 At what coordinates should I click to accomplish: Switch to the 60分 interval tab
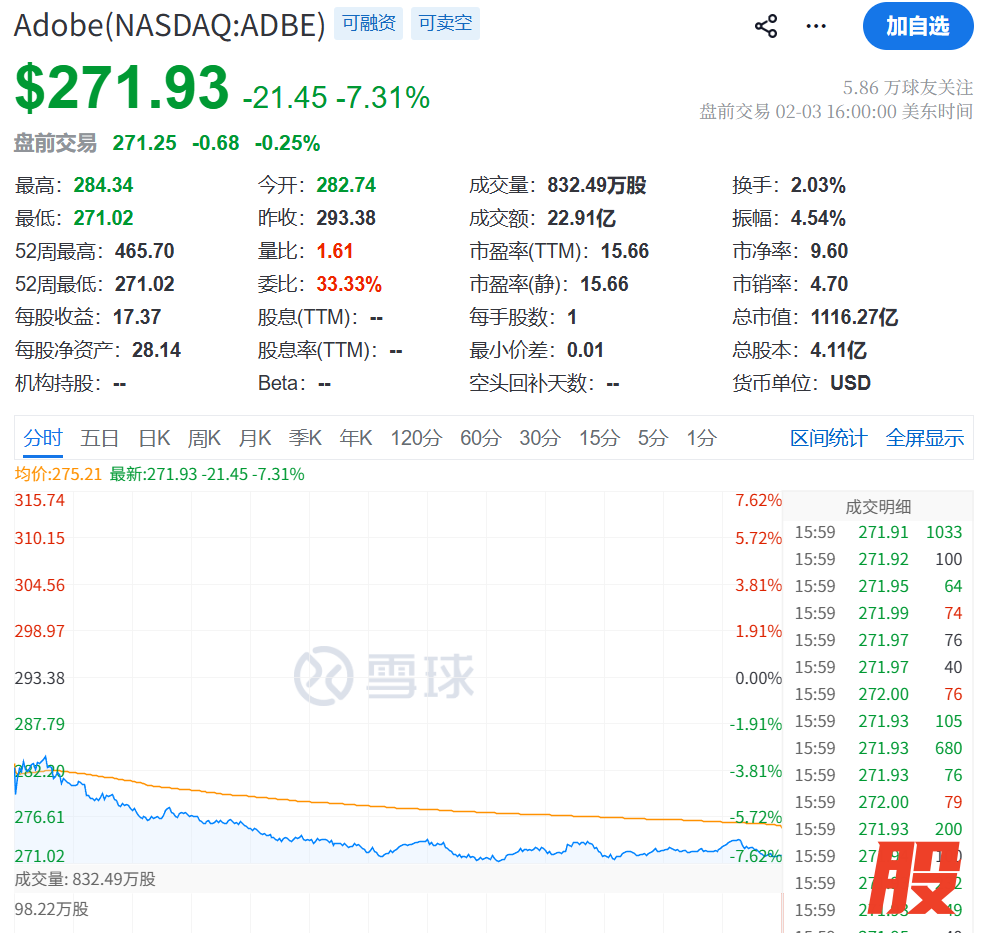click(x=480, y=438)
